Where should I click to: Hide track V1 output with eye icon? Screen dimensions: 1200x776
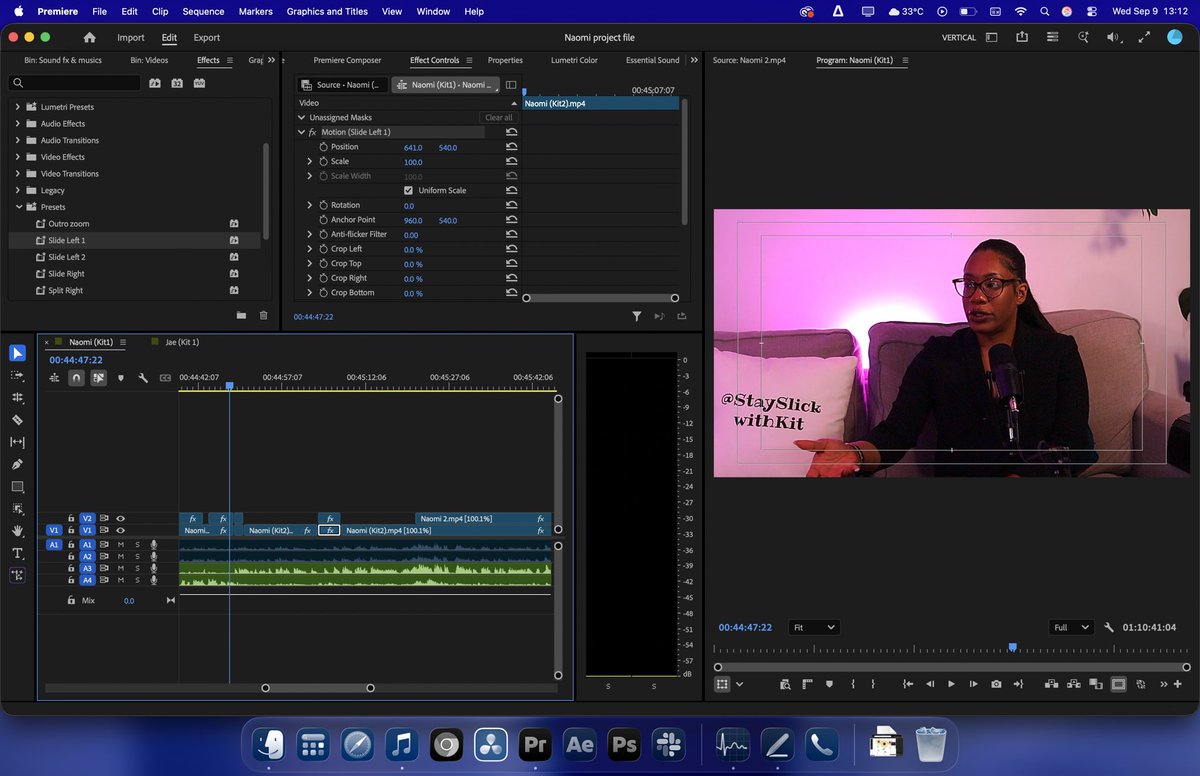(121, 530)
